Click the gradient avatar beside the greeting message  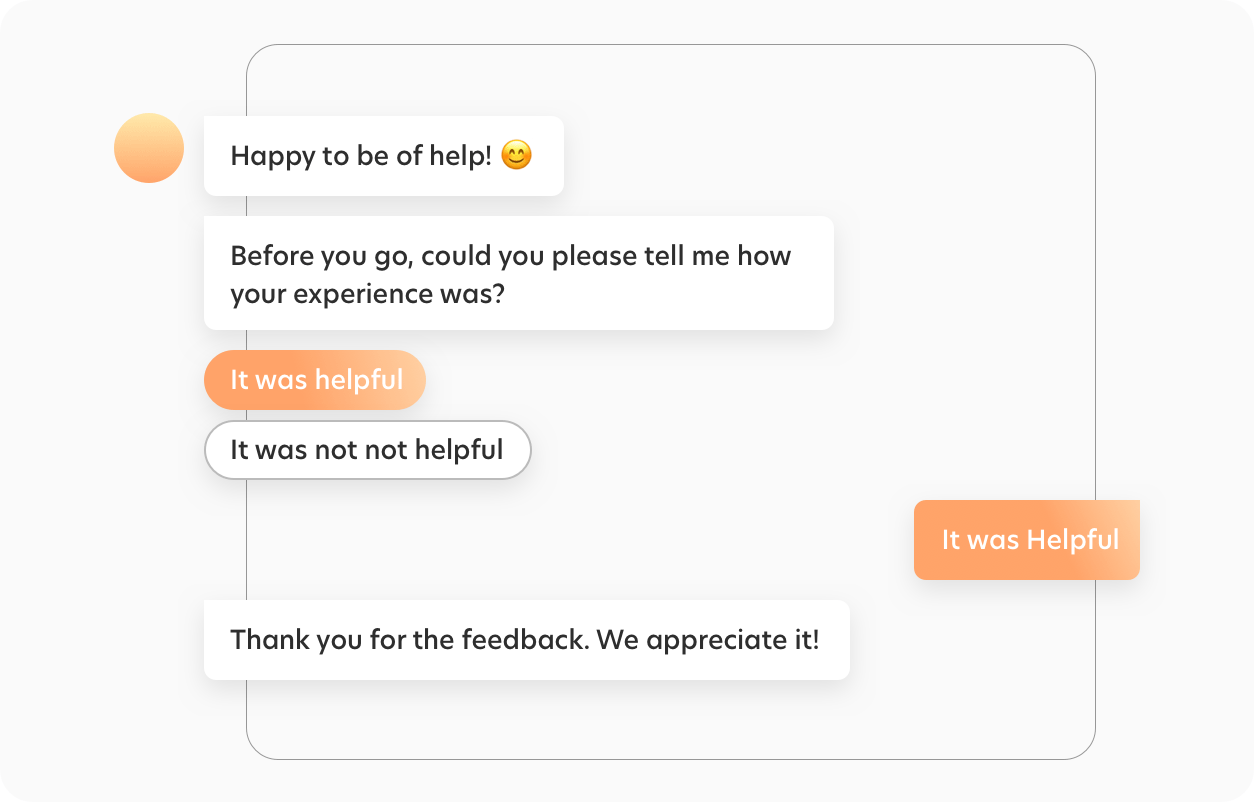tap(148, 147)
